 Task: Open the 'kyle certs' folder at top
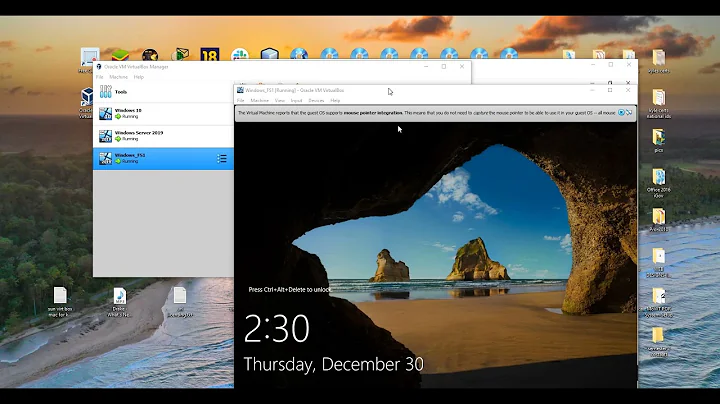(658, 61)
